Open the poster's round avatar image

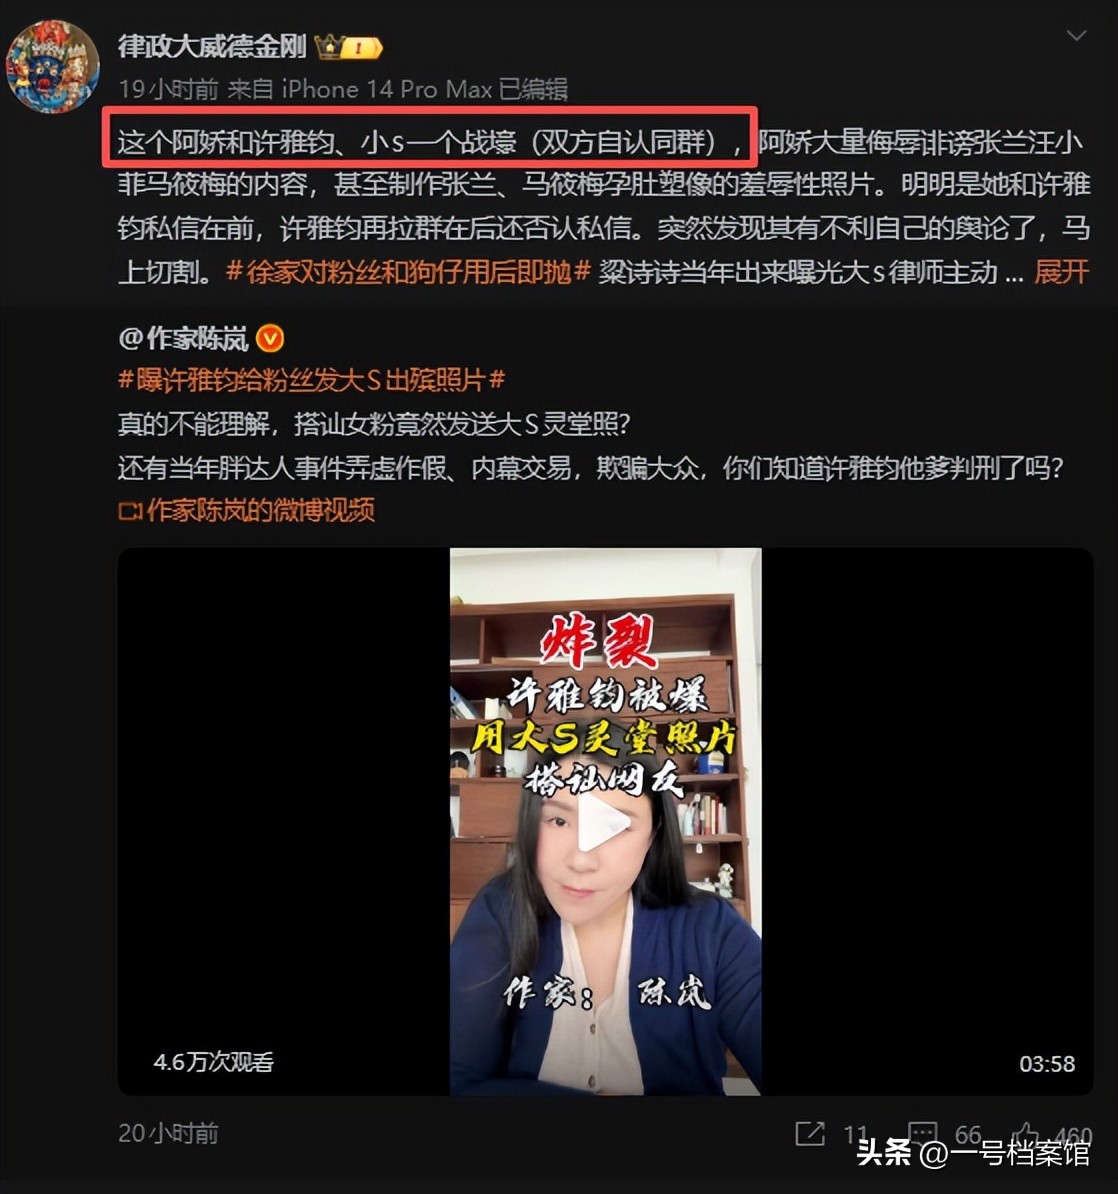pyautogui.click(x=53, y=65)
